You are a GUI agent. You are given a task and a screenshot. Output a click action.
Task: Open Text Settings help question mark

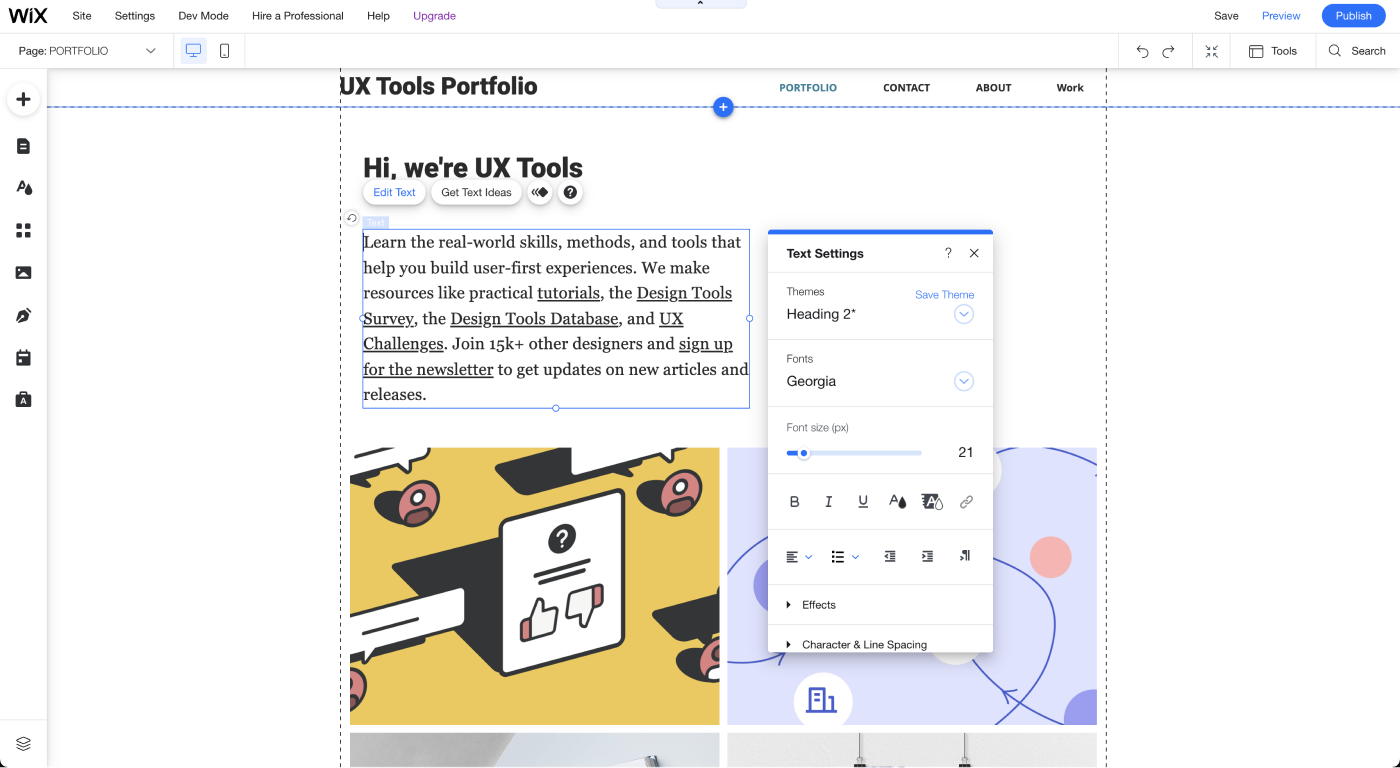click(948, 253)
